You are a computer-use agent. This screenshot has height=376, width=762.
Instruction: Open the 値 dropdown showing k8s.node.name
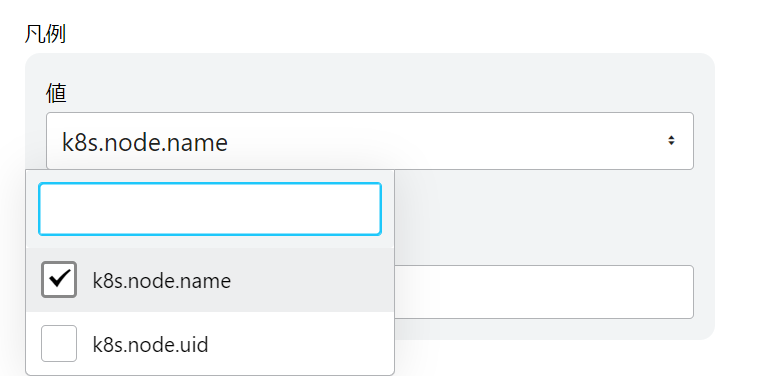(x=370, y=141)
